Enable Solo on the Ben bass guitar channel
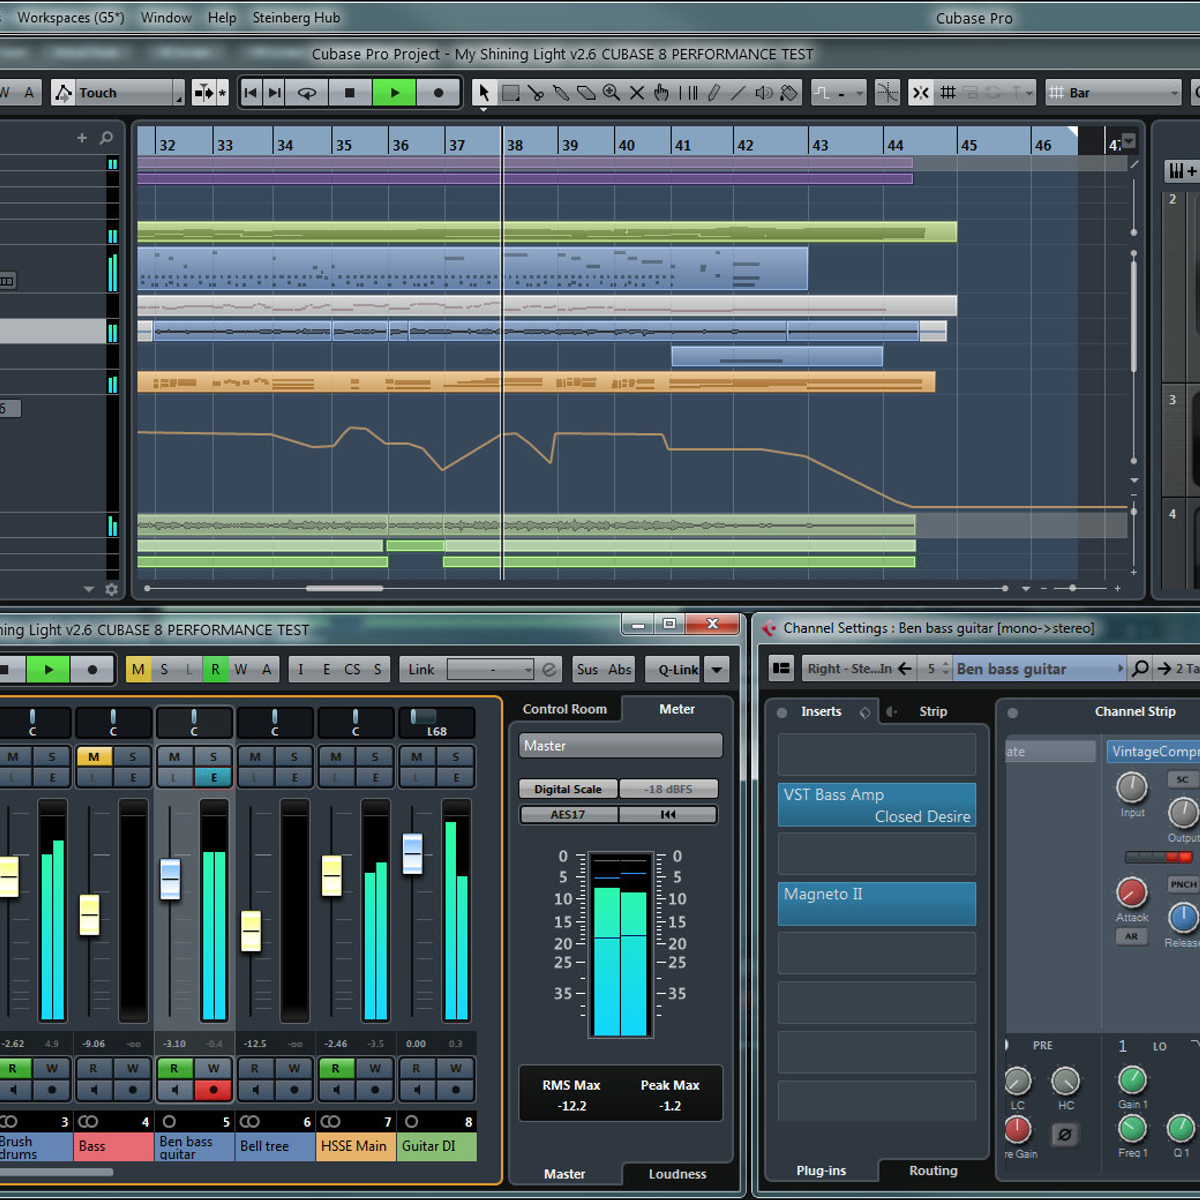This screenshot has height=1200, width=1200. [x=214, y=756]
